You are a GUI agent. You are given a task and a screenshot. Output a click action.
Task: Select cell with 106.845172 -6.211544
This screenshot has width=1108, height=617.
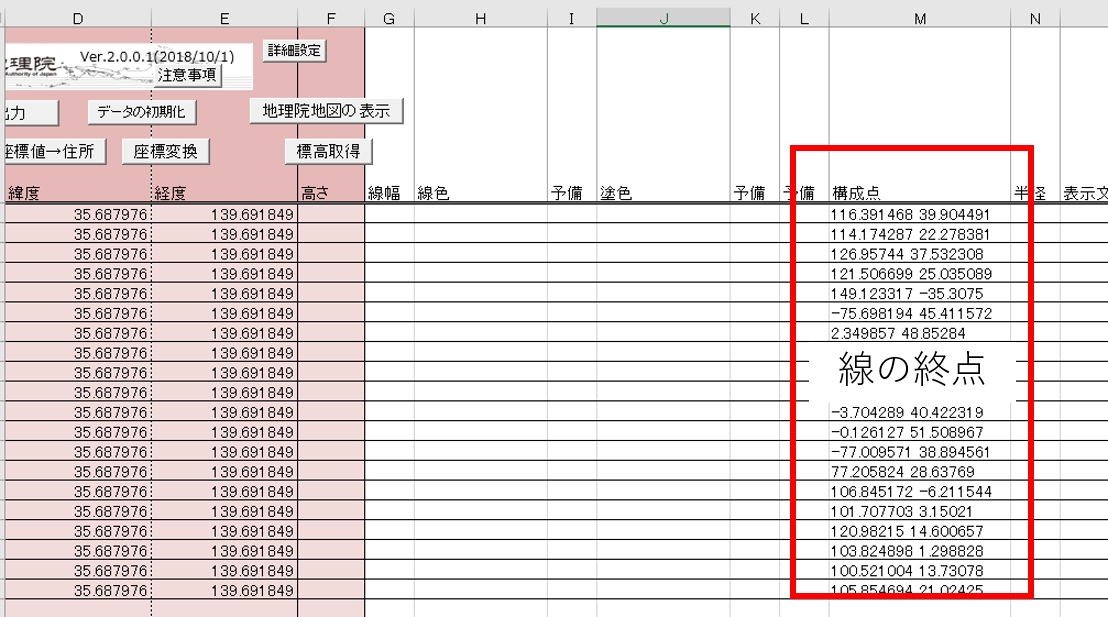920,491
